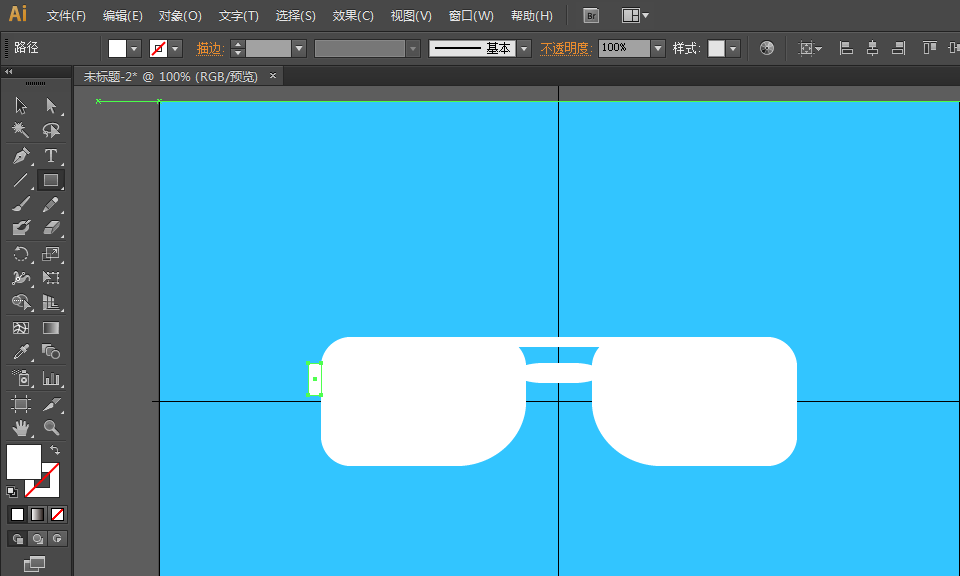Click the 描边 stroke panel link
960x576 pixels.
209,48
